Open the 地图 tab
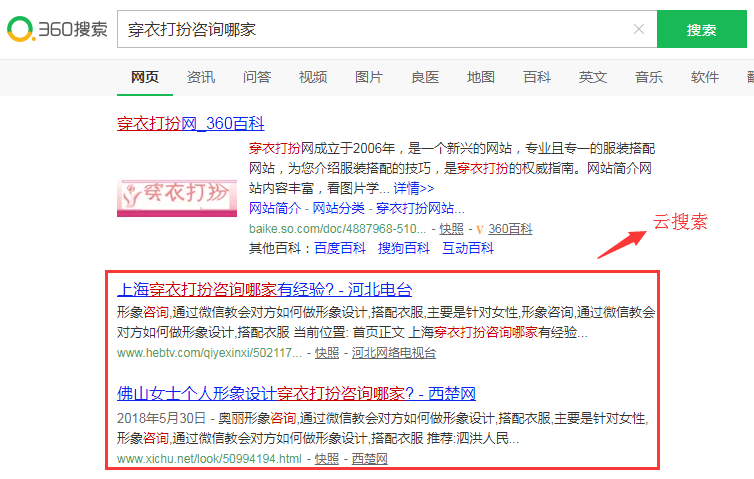The image size is (754, 479). tap(481, 77)
